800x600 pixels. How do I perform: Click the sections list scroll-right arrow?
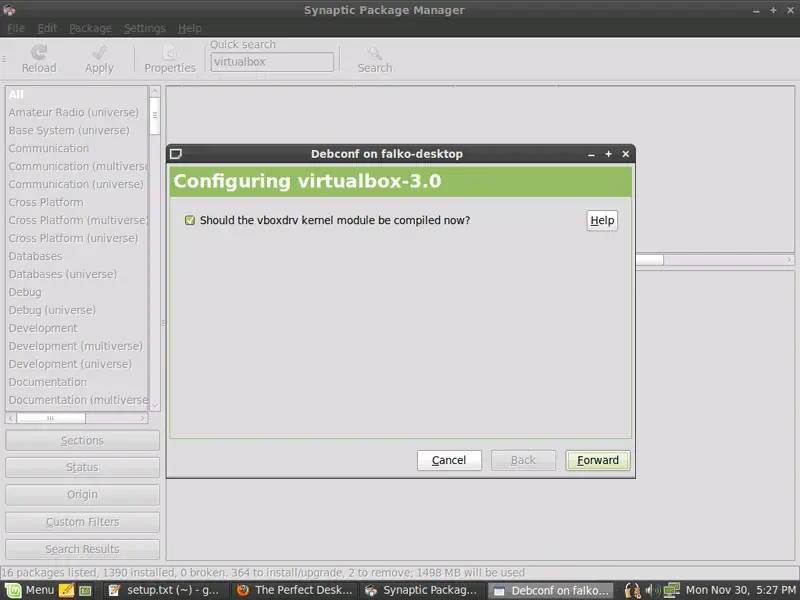click(142, 418)
